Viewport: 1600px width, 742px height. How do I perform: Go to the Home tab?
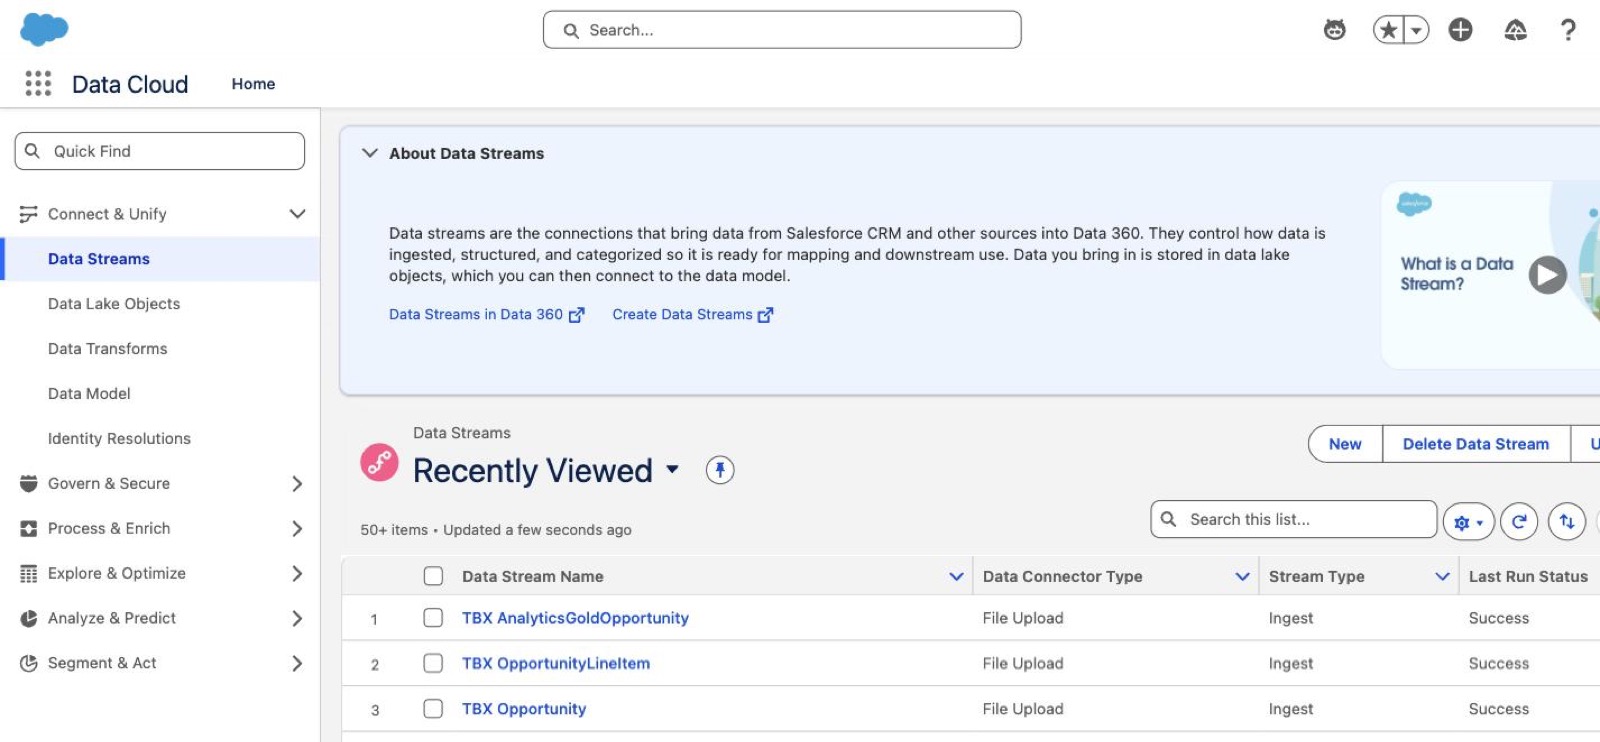click(x=253, y=84)
